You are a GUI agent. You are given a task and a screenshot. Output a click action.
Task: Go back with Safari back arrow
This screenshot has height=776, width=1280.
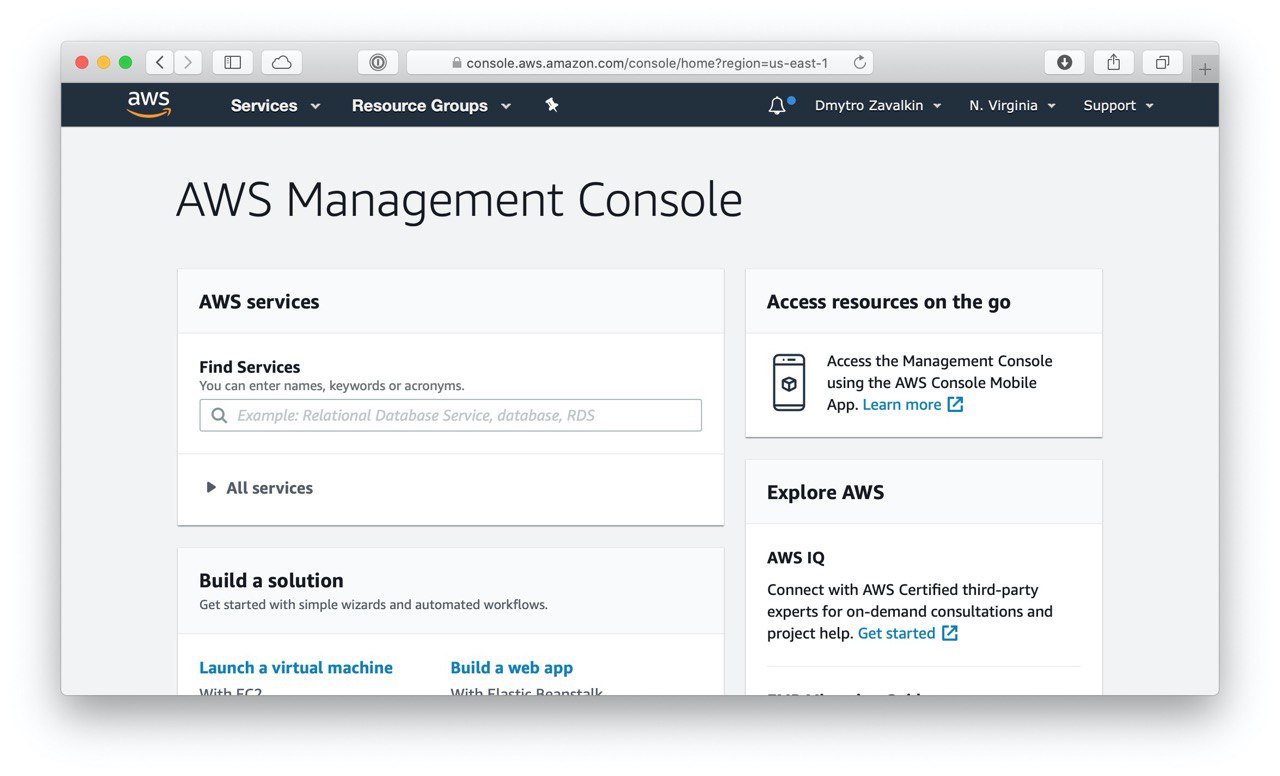pos(160,62)
